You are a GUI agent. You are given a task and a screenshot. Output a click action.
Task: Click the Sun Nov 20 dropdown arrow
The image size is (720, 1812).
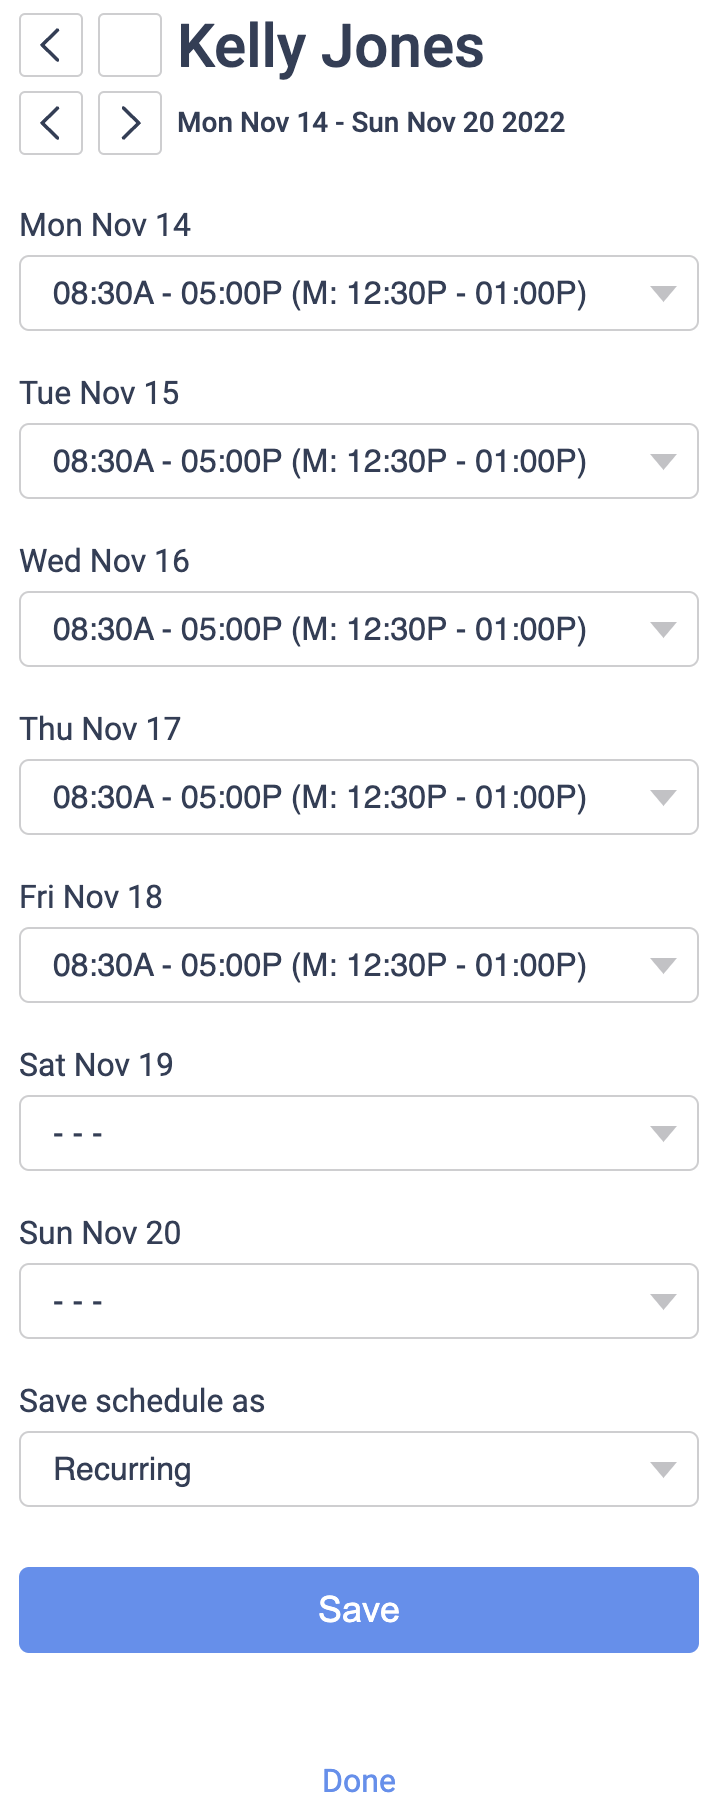[x=663, y=1301]
